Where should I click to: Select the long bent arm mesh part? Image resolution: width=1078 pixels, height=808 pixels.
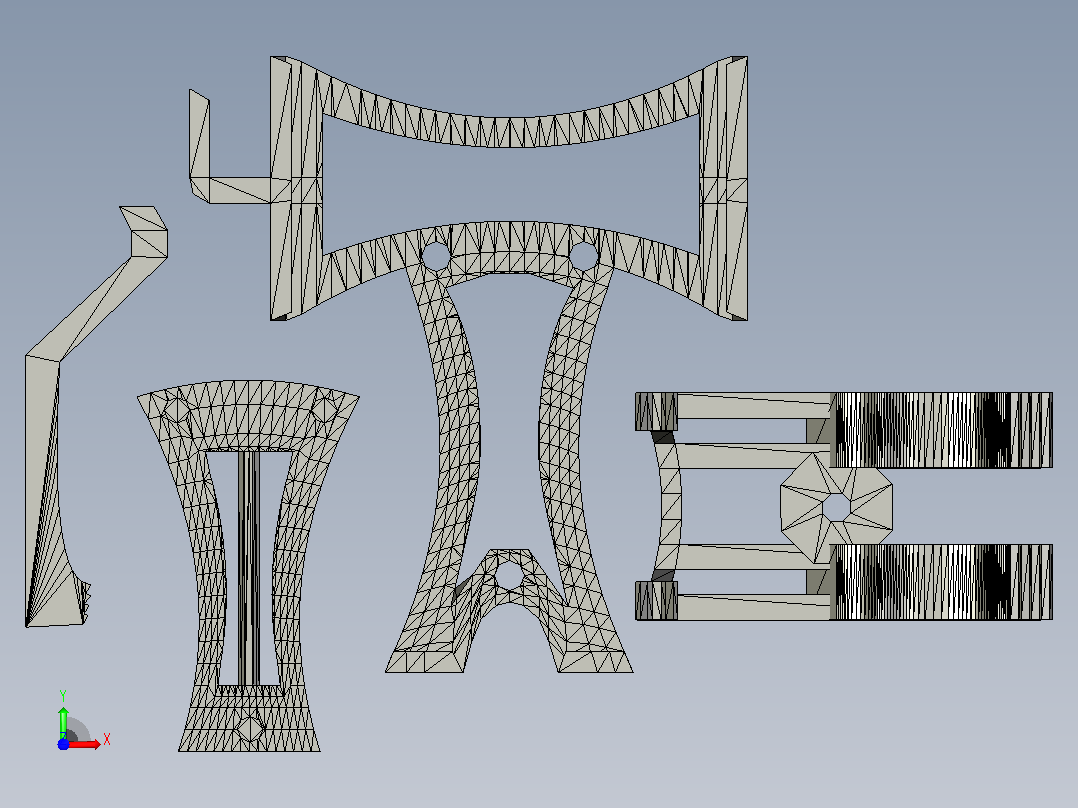click(x=96, y=417)
